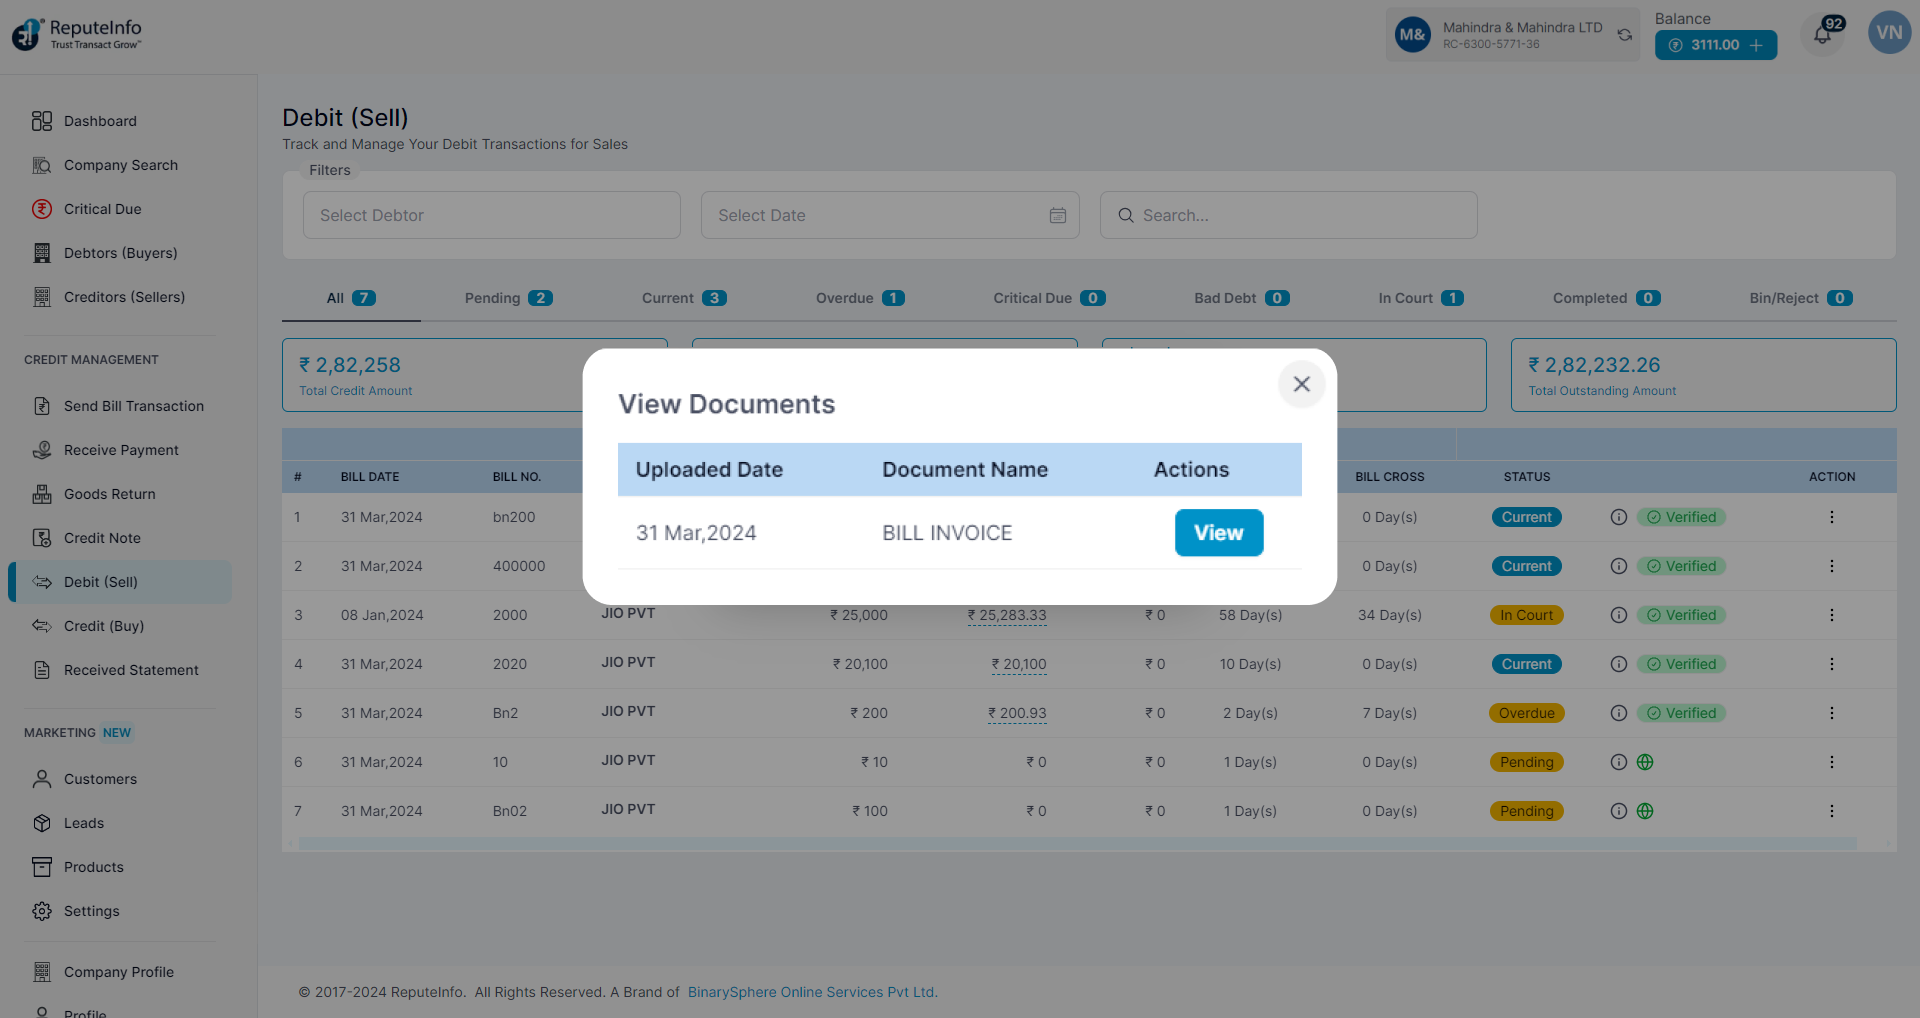Viewport: 1920px width, 1018px height.
Task: Click the notification bell icon
Action: (x=1822, y=36)
